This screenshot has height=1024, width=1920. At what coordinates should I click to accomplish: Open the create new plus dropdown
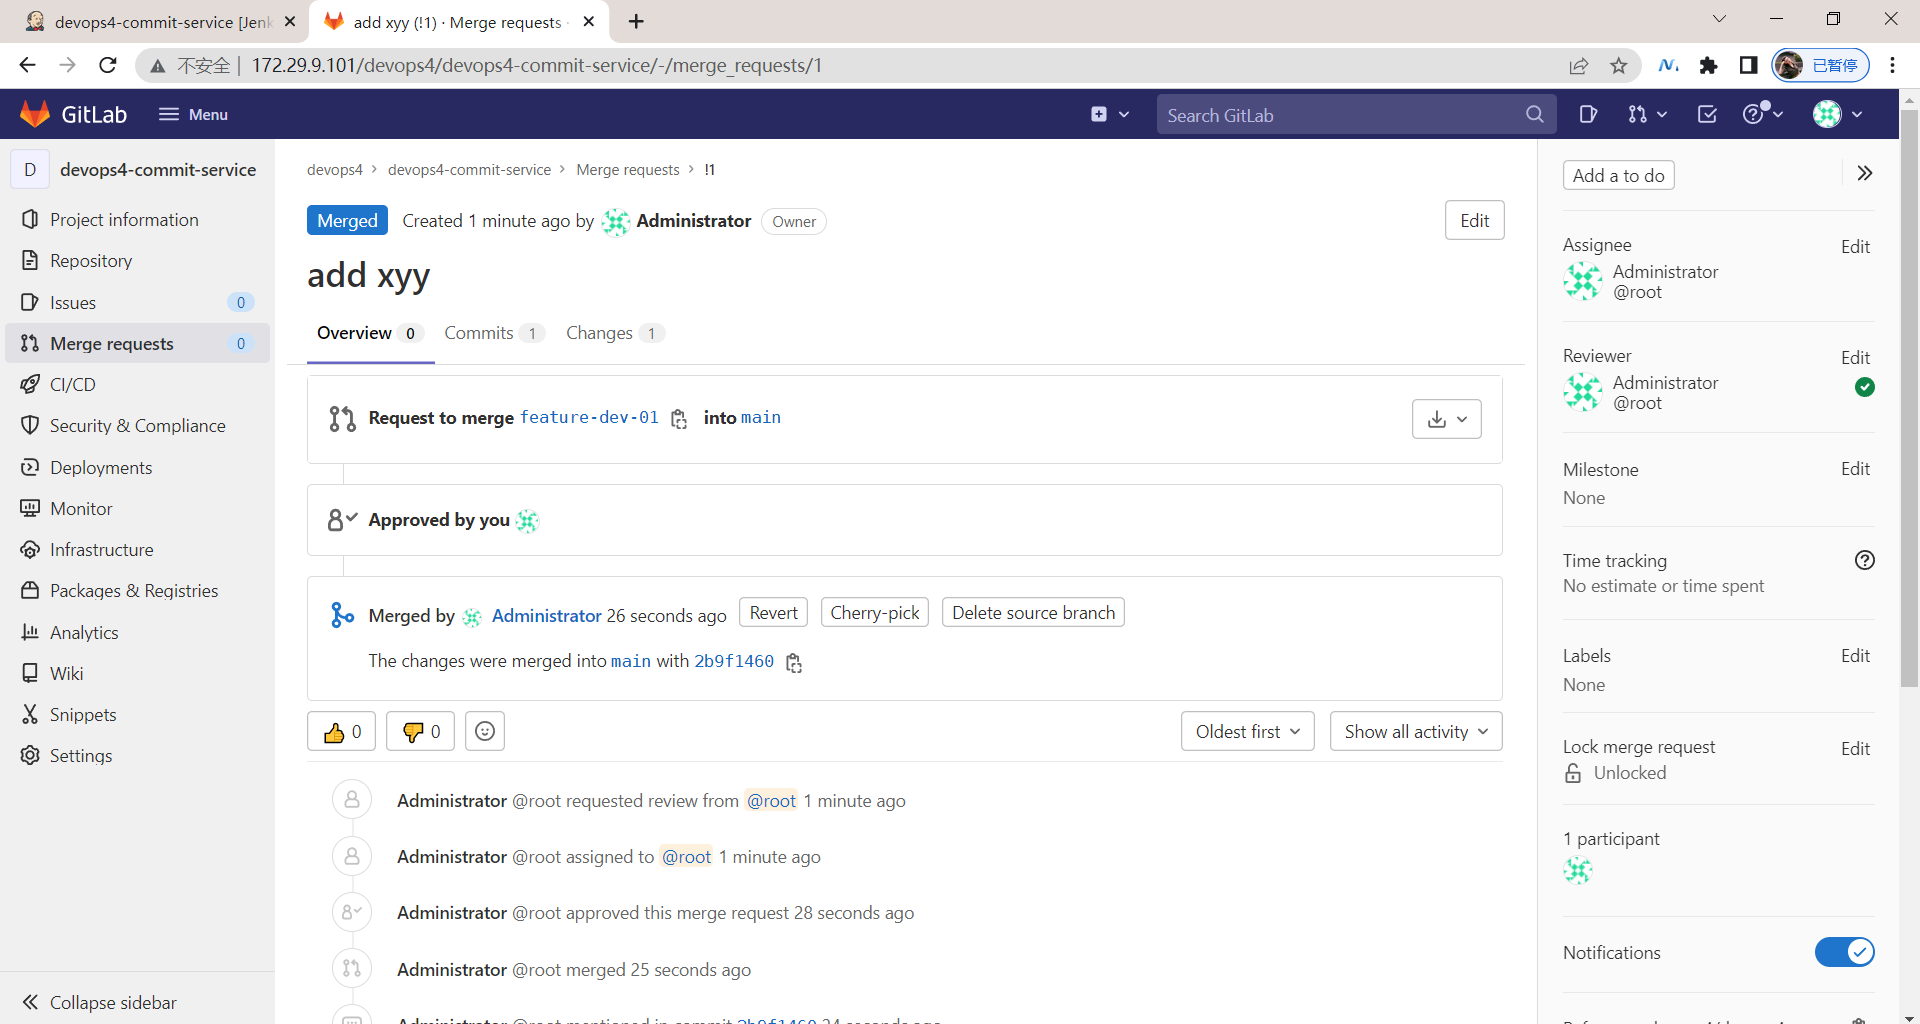[1110, 114]
